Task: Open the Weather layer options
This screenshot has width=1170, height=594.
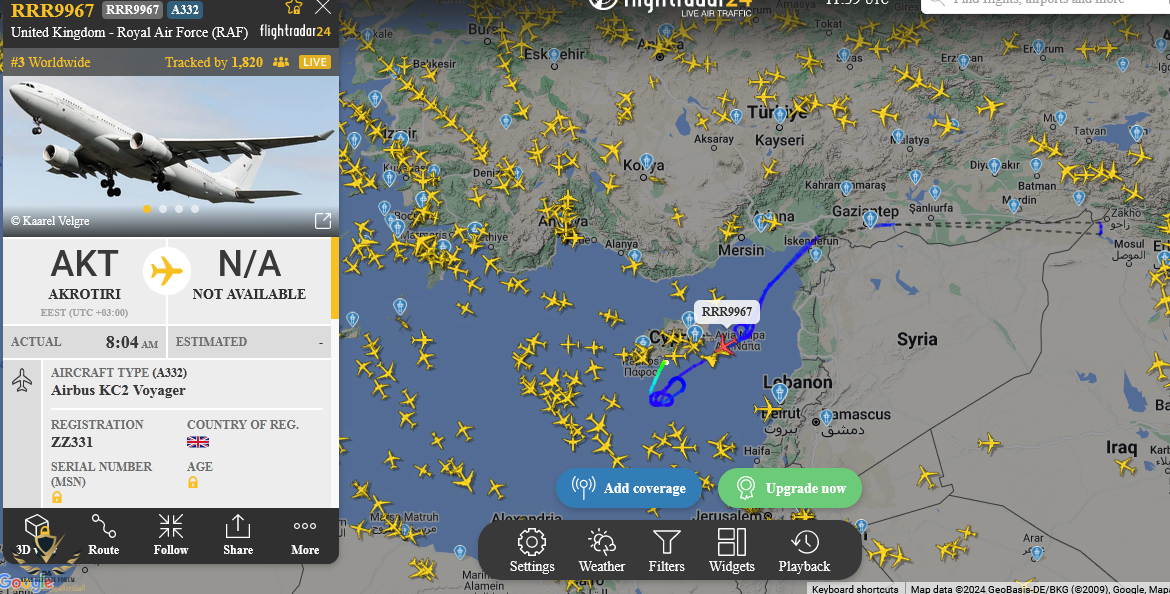Action: [x=601, y=551]
